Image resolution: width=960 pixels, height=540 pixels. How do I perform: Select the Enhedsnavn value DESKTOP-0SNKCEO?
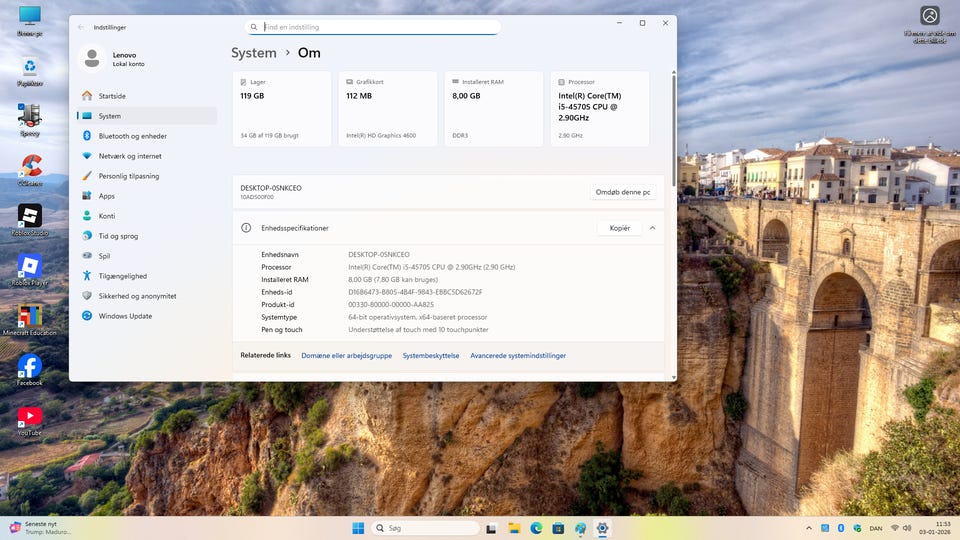point(379,255)
